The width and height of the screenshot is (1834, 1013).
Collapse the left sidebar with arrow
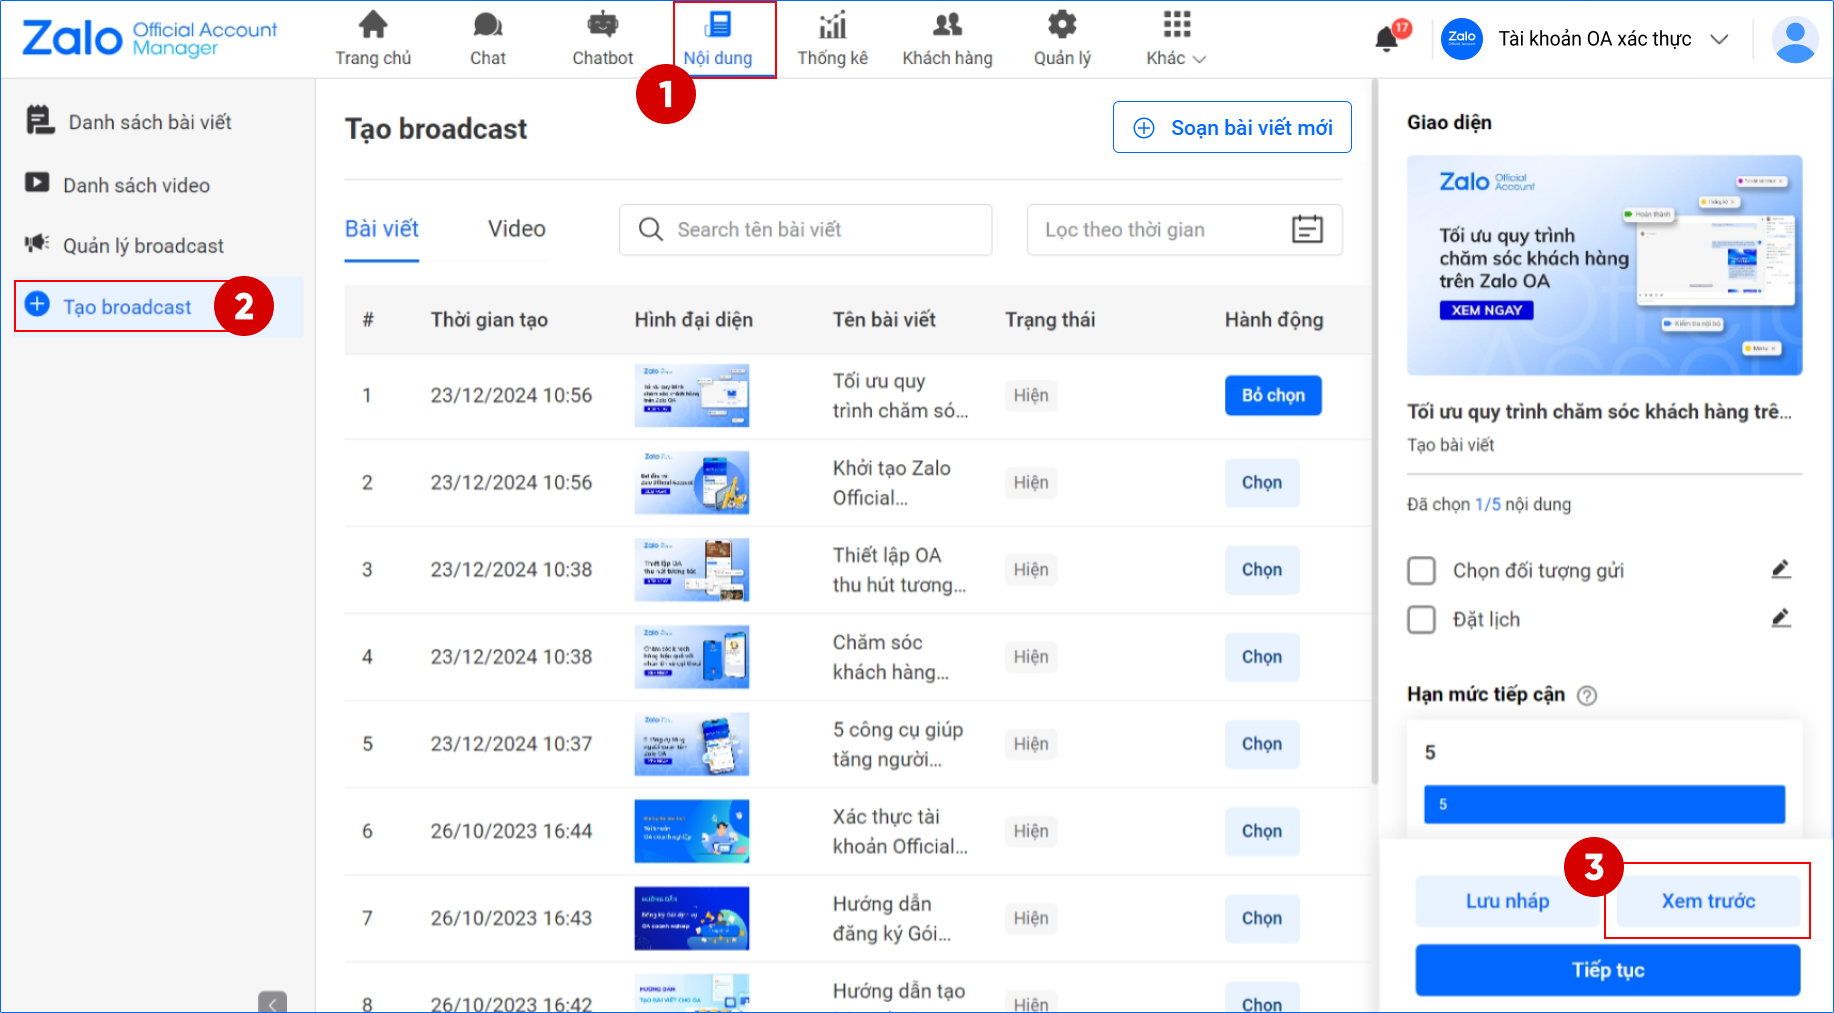click(272, 1002)
